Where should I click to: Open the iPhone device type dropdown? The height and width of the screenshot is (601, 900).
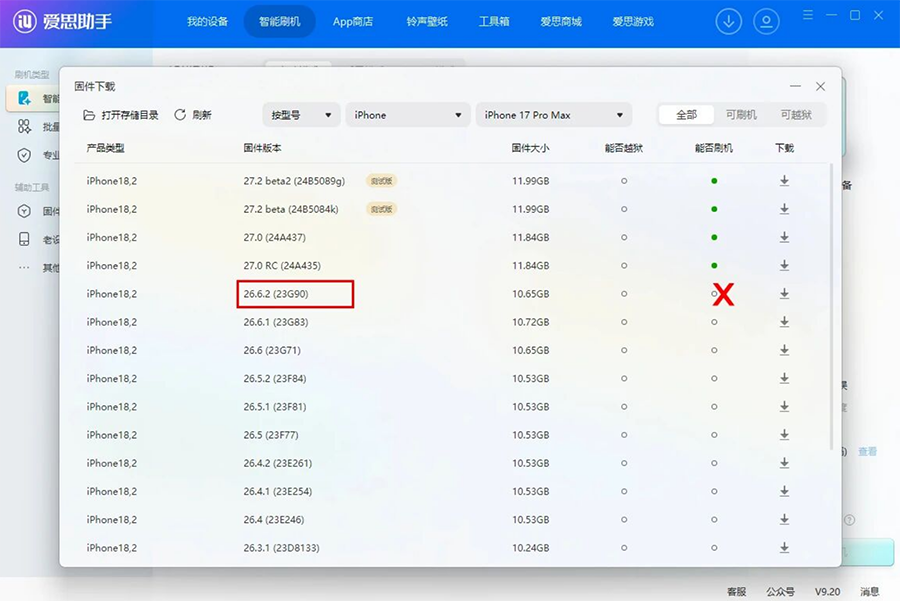pos(408,115)
